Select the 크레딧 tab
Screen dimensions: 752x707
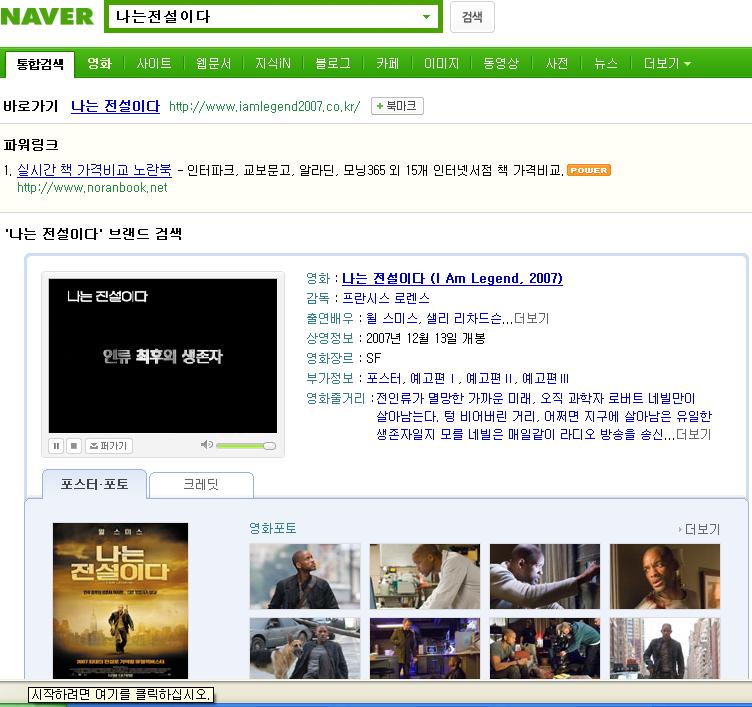click(x=200, y=485)
